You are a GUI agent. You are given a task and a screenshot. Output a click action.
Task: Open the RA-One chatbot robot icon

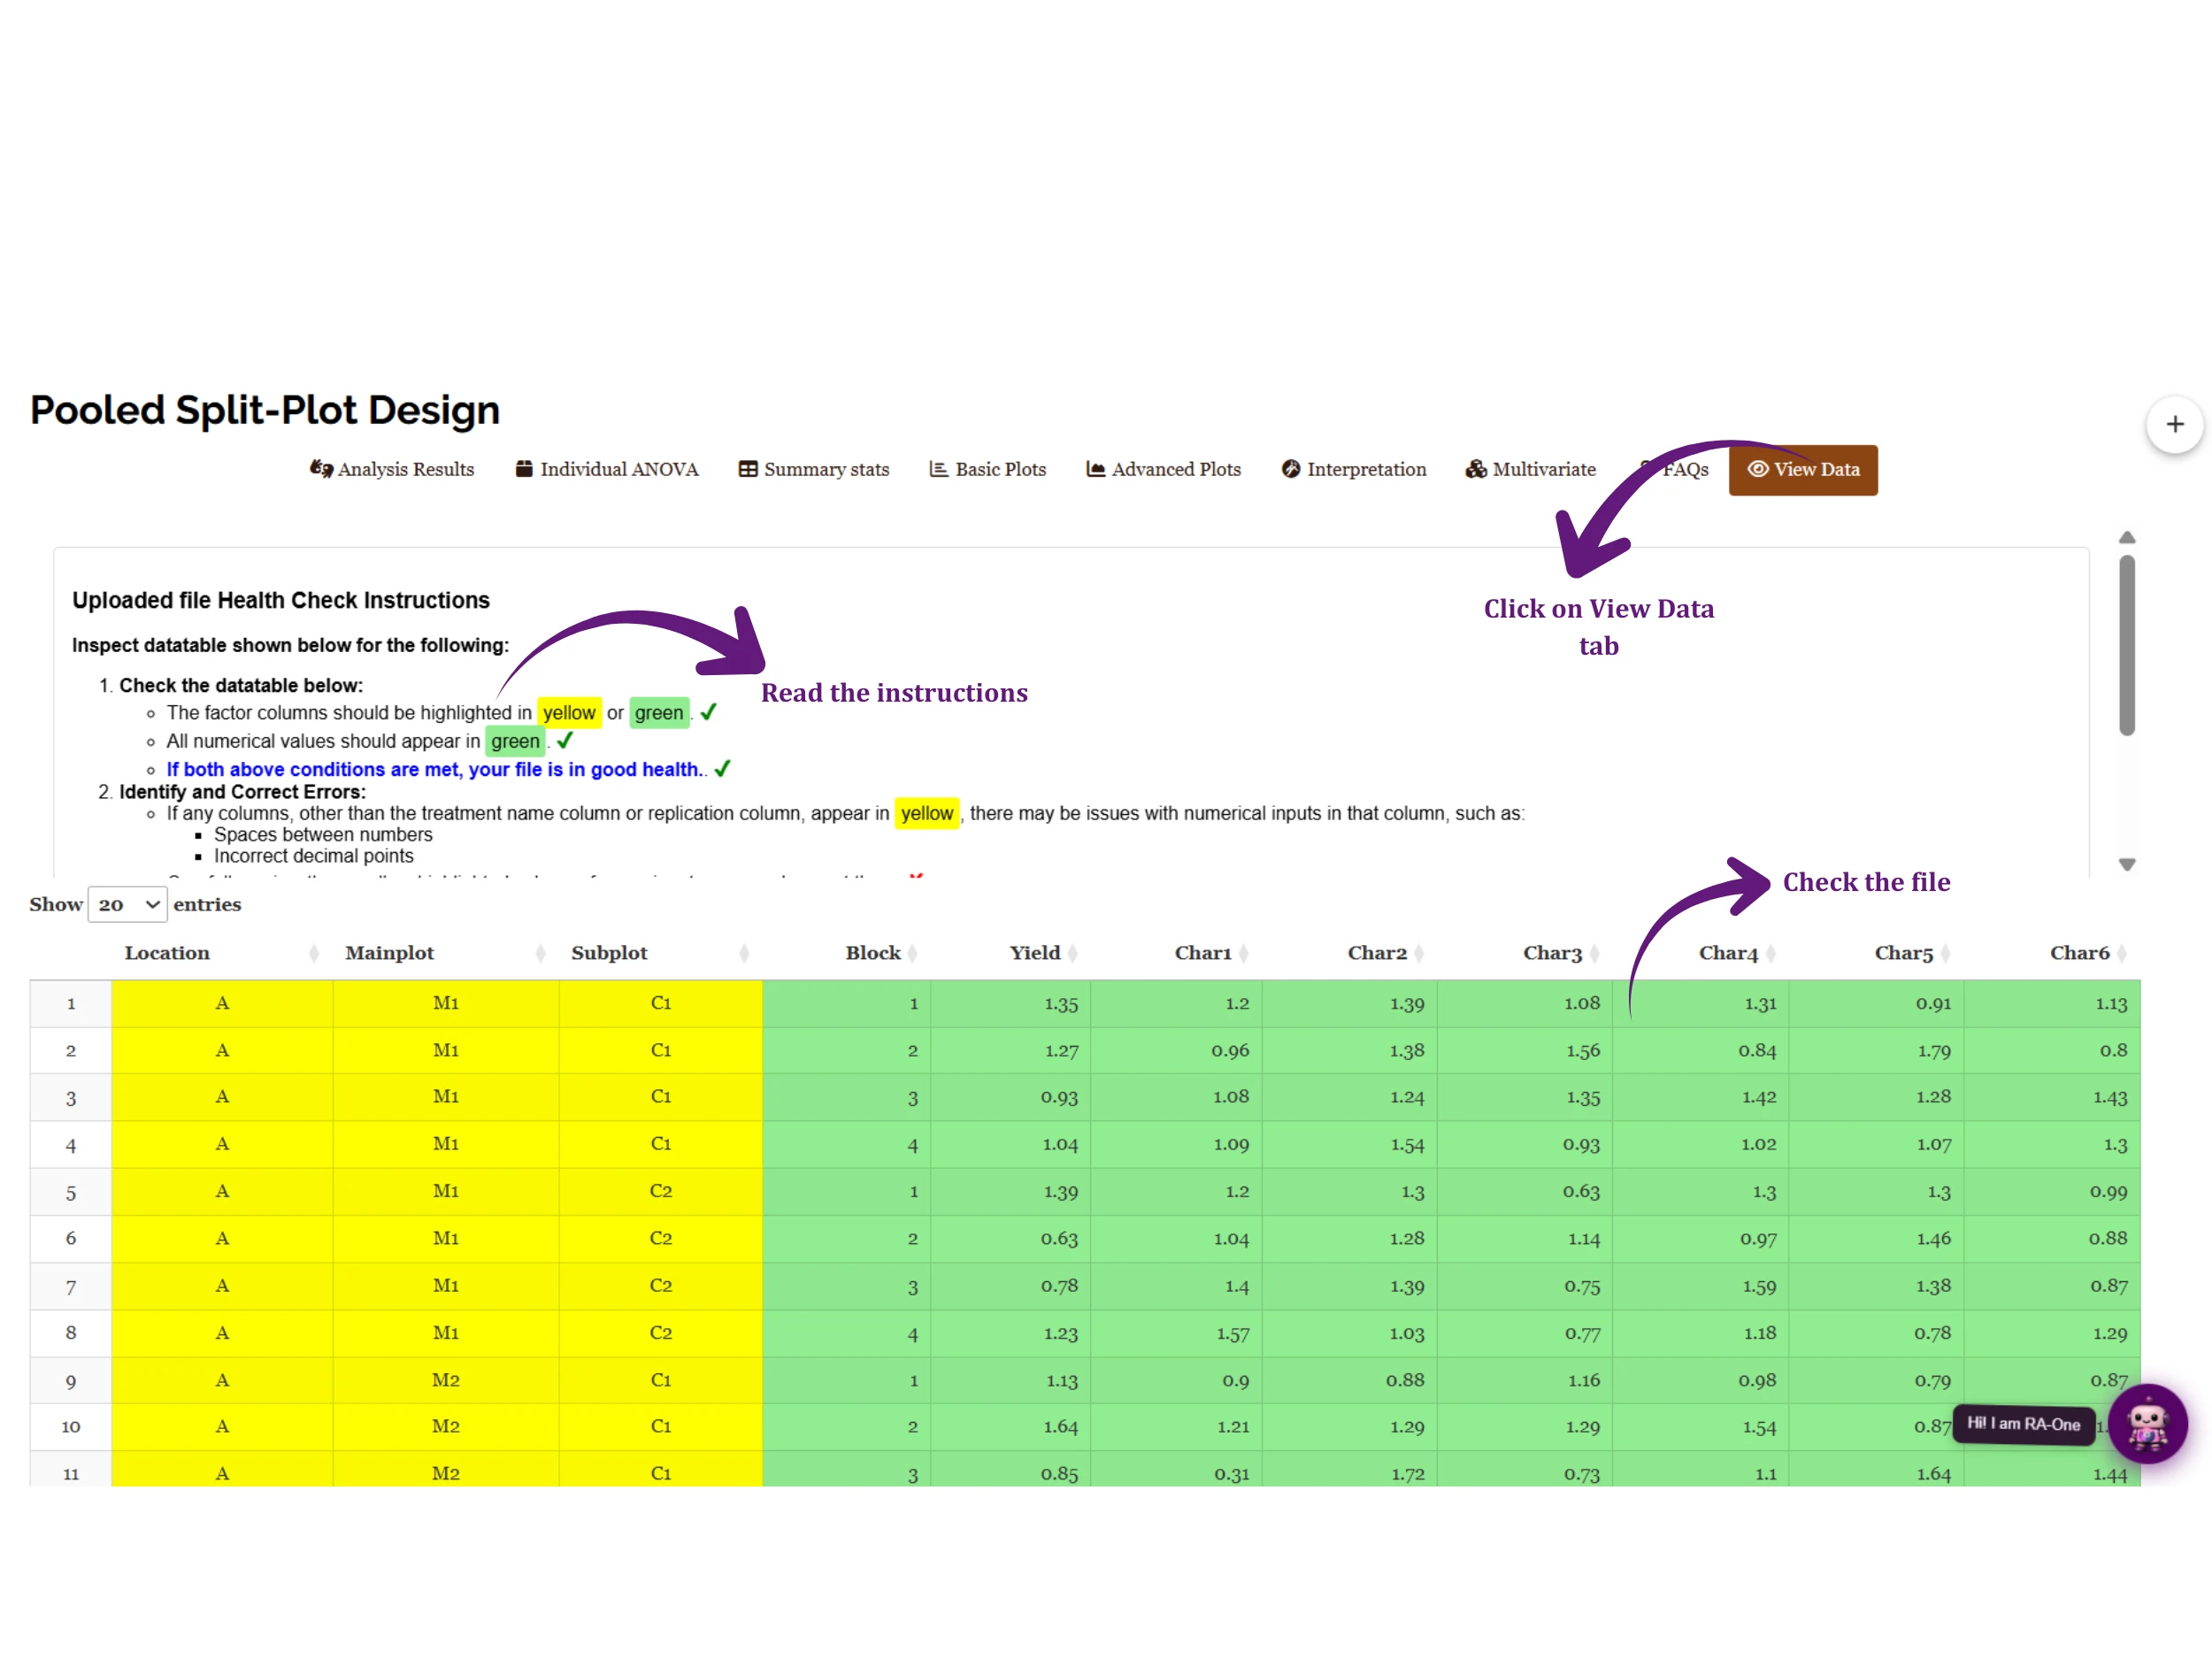[2147, 1424]
